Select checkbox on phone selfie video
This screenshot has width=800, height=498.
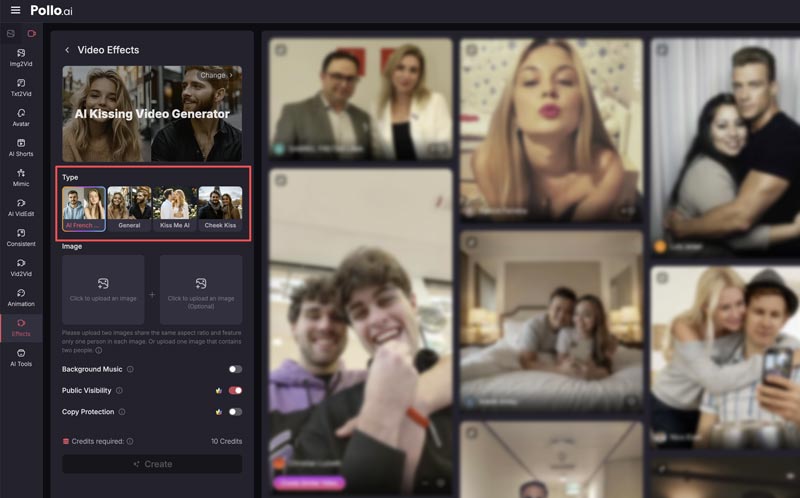pyautogui.click(x=662, y=278)
